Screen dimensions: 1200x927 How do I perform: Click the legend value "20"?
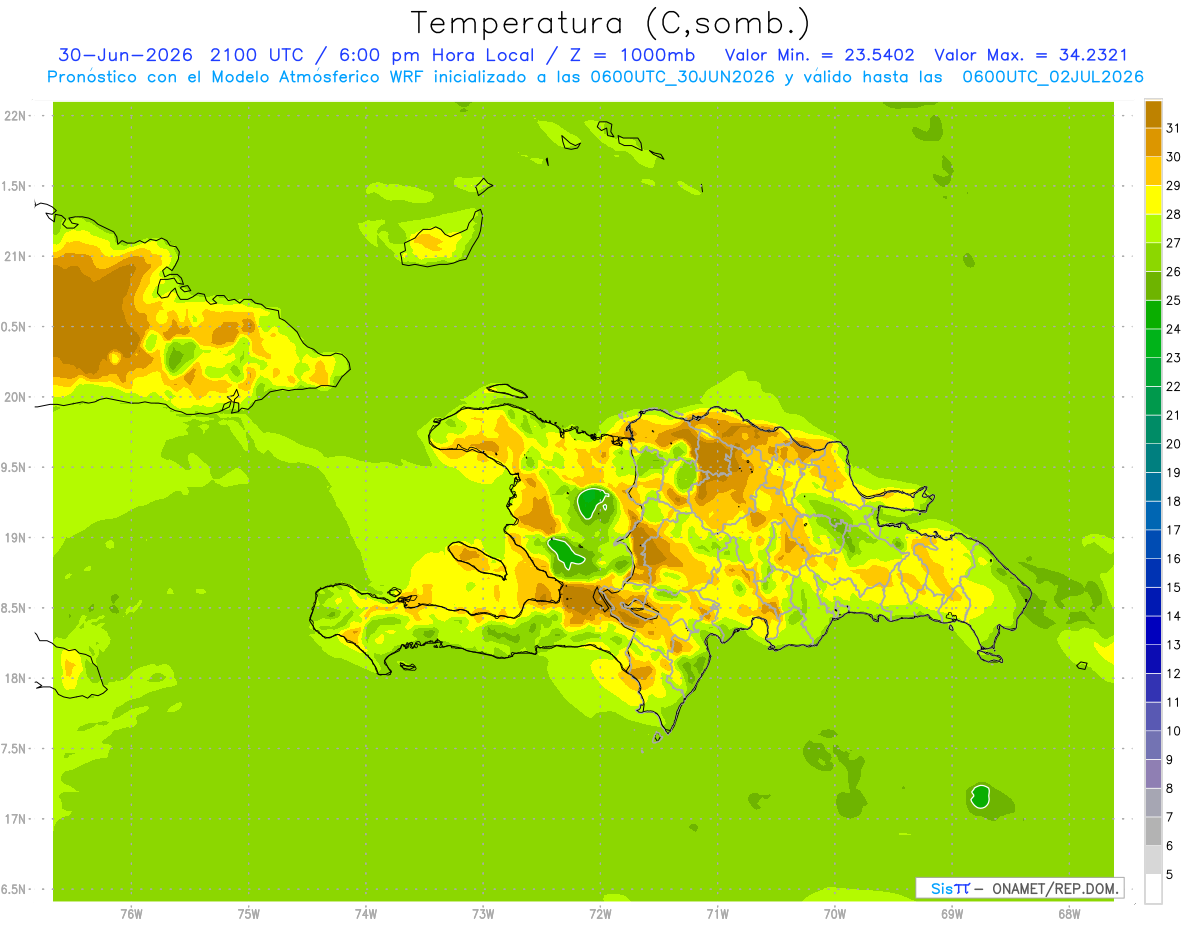pos(1174,444)
